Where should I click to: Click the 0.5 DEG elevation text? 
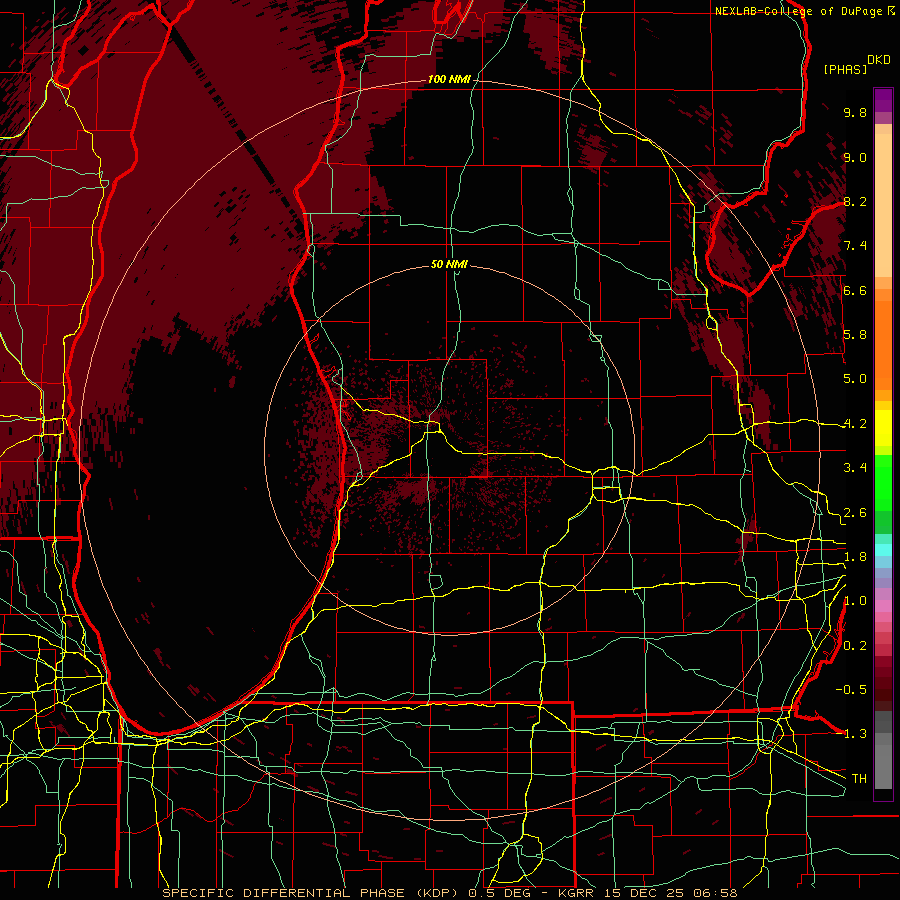(498, 893)
